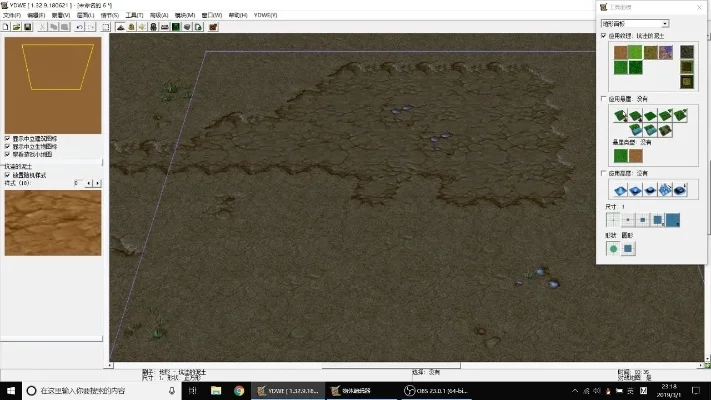
Task: Switch to OBS in the taskbar
Action: click(436, 390)
